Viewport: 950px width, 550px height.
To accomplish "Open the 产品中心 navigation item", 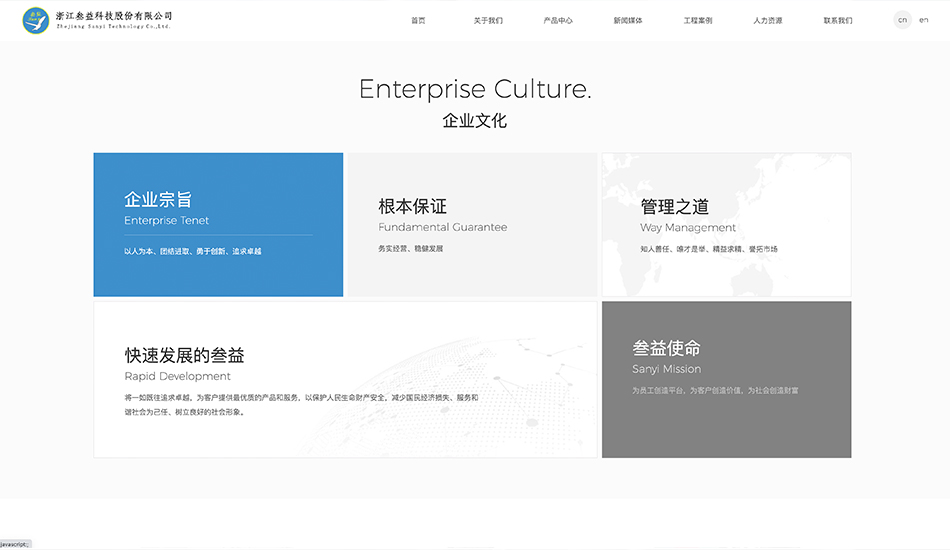I will tap(558, 20).
